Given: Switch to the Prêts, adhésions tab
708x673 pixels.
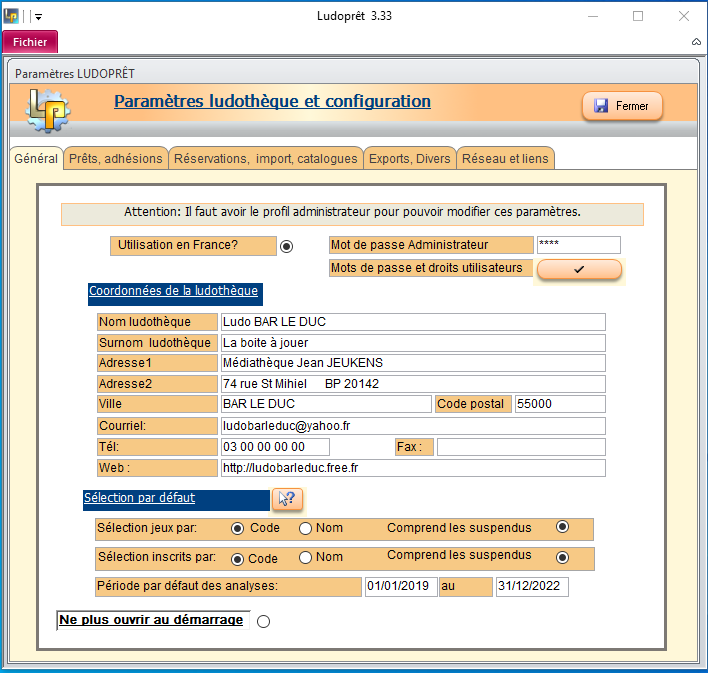Looking at the screenshot, I should point(115,159).
